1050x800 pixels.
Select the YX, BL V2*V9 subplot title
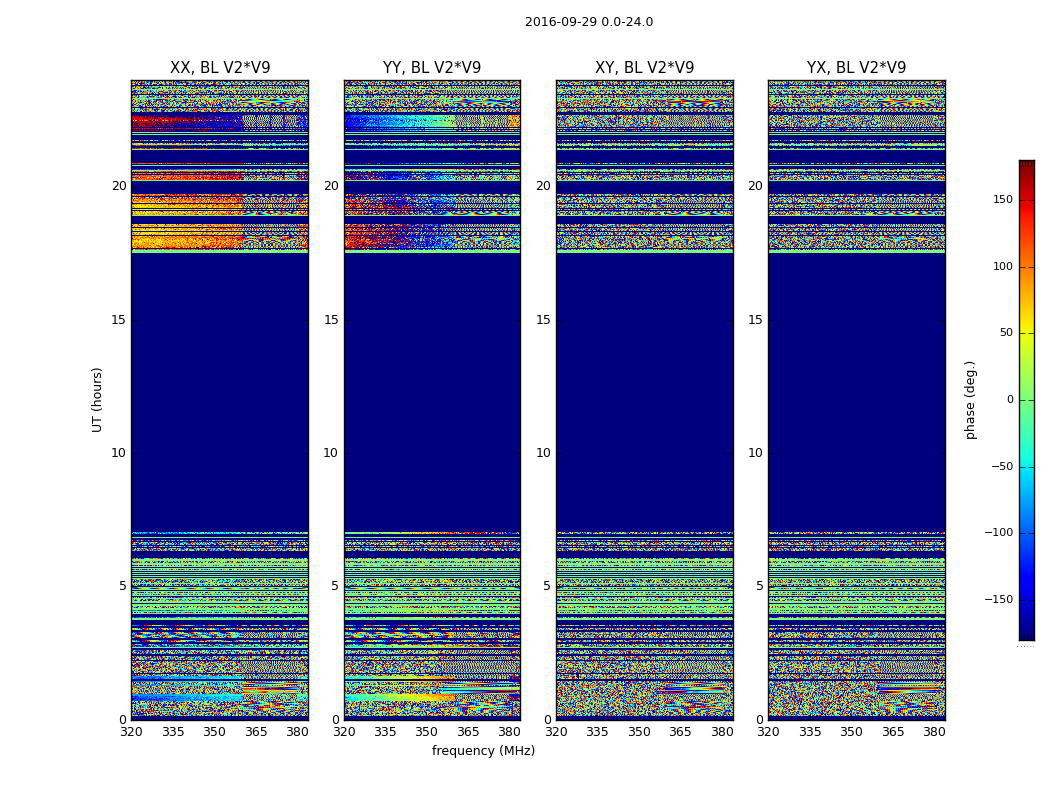(856, 68)
